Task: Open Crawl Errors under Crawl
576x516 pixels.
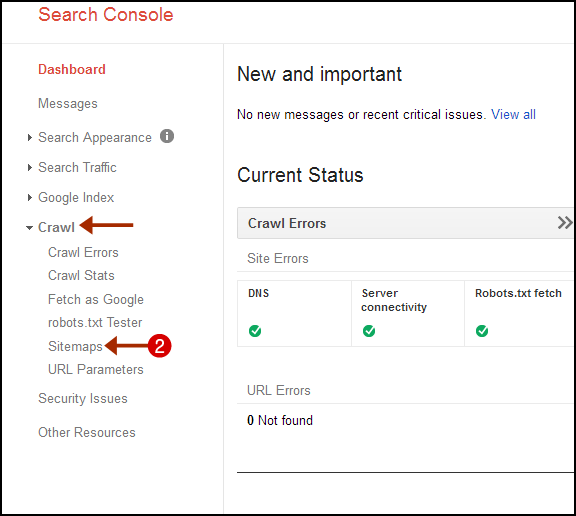Action: (83, 253)
